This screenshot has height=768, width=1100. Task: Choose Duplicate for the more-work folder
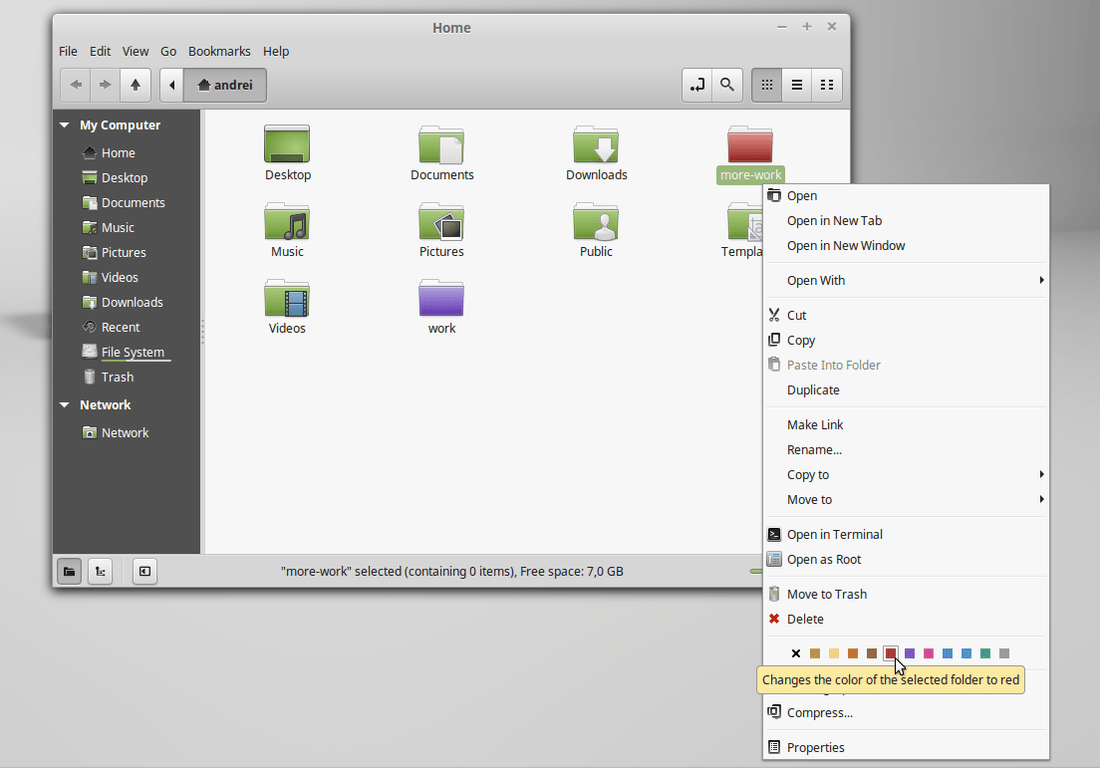(x=813, y=390)
